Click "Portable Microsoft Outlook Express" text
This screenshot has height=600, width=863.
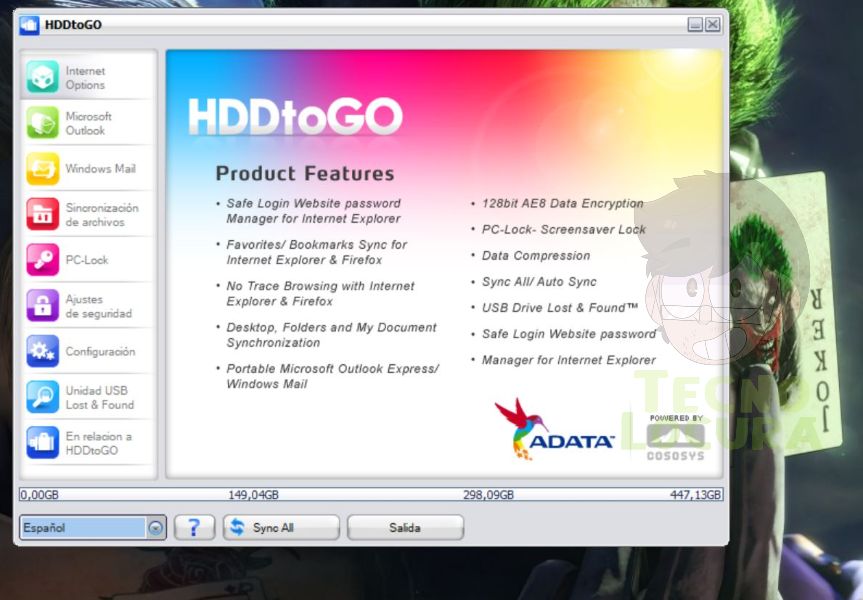[x=332, y=376]
